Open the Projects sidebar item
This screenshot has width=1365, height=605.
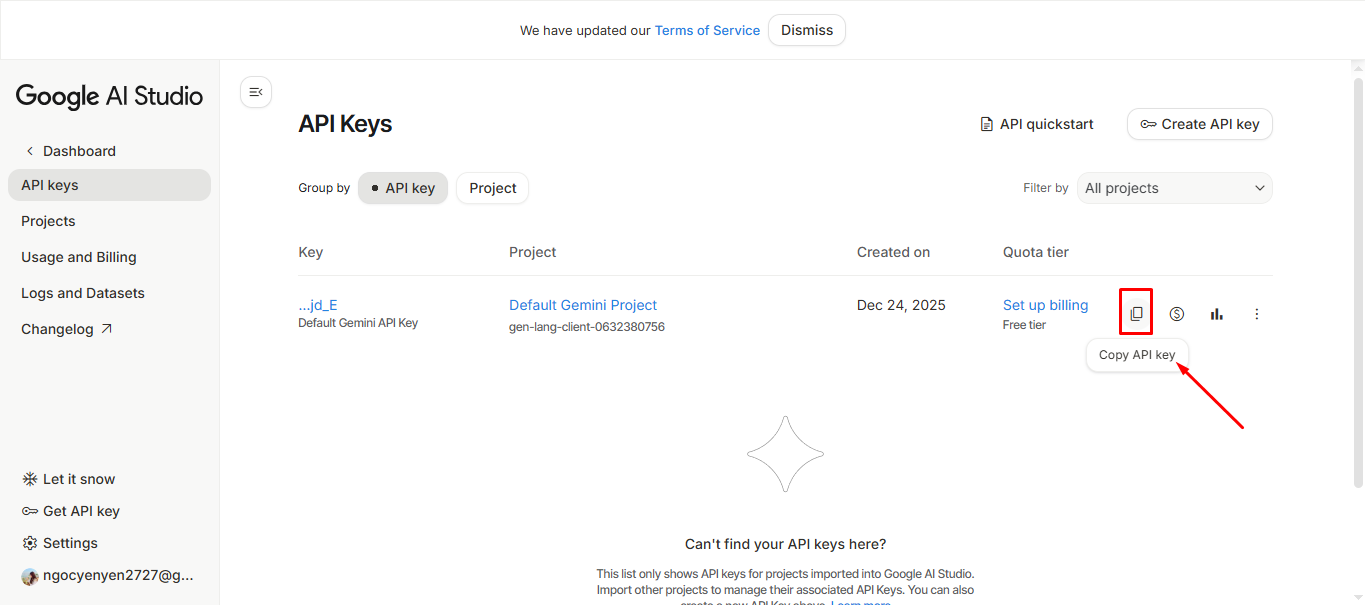[x=48, y=221]
